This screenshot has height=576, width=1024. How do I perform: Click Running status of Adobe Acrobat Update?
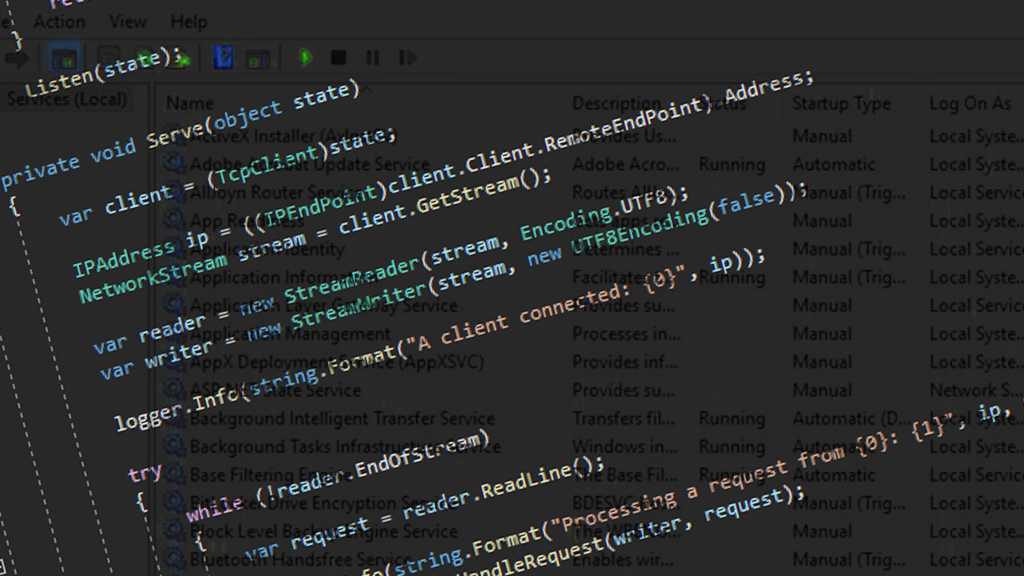click(x=731, y=164)
